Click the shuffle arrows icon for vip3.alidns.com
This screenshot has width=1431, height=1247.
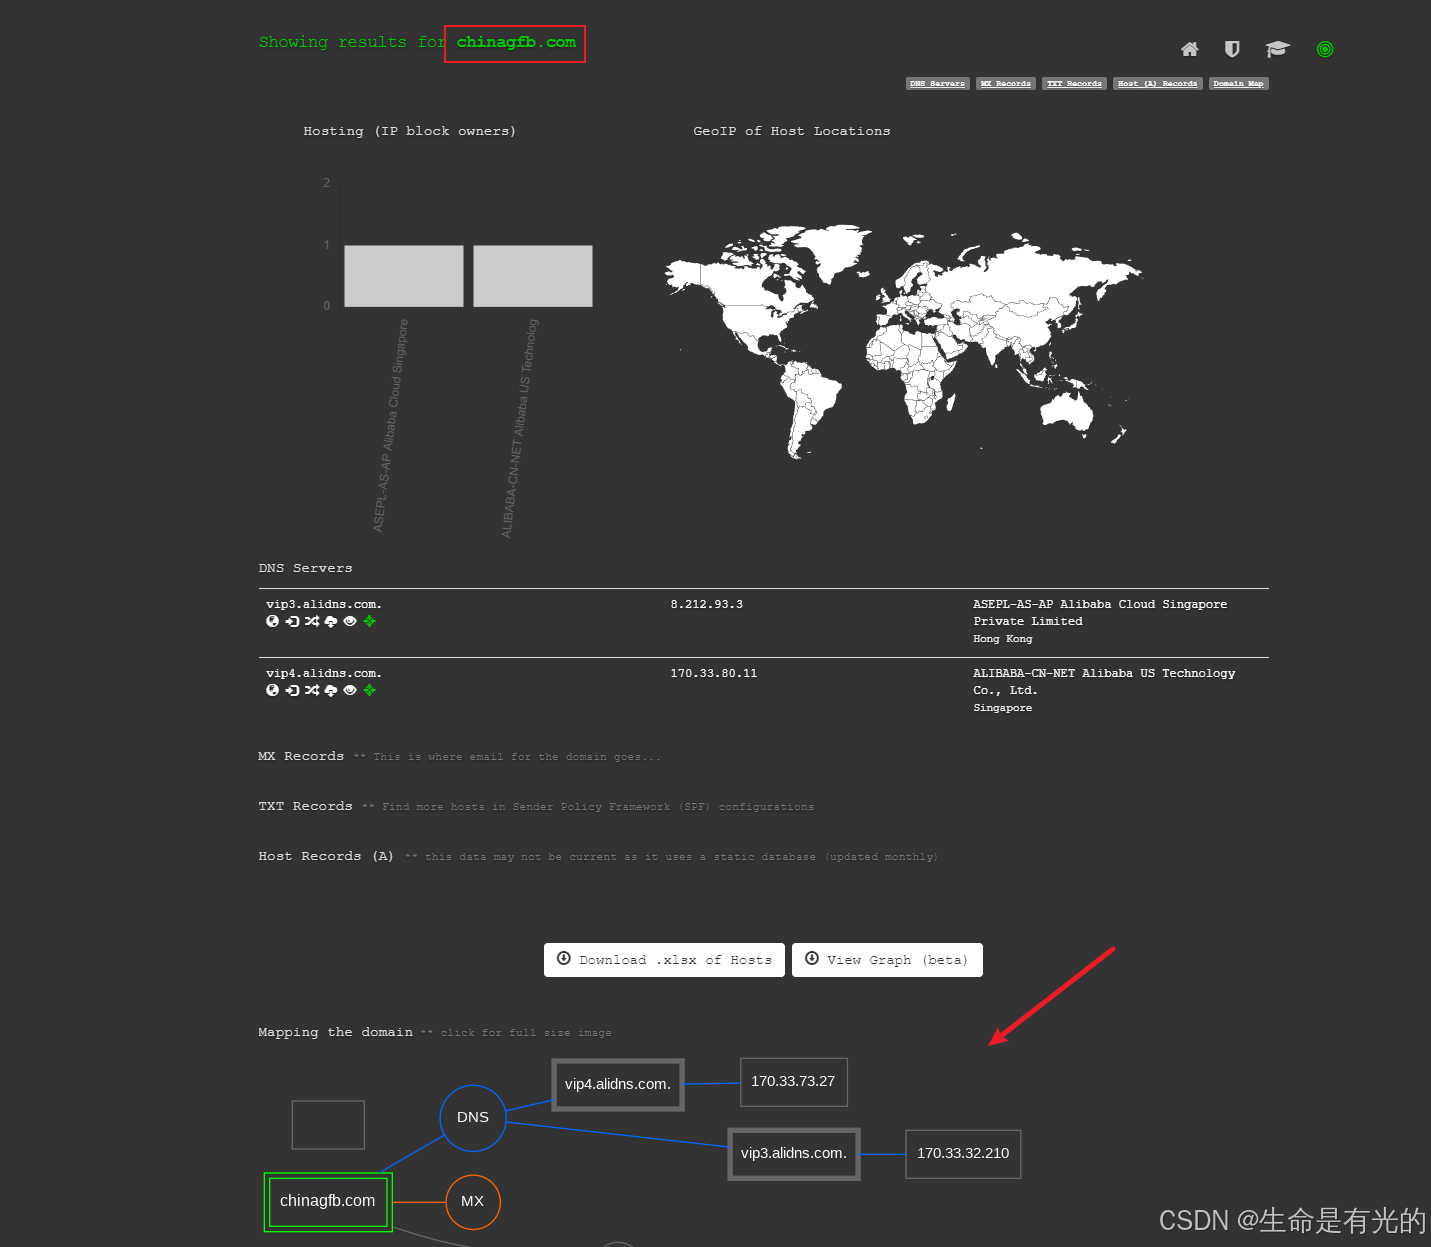click(x=312, y=621)
